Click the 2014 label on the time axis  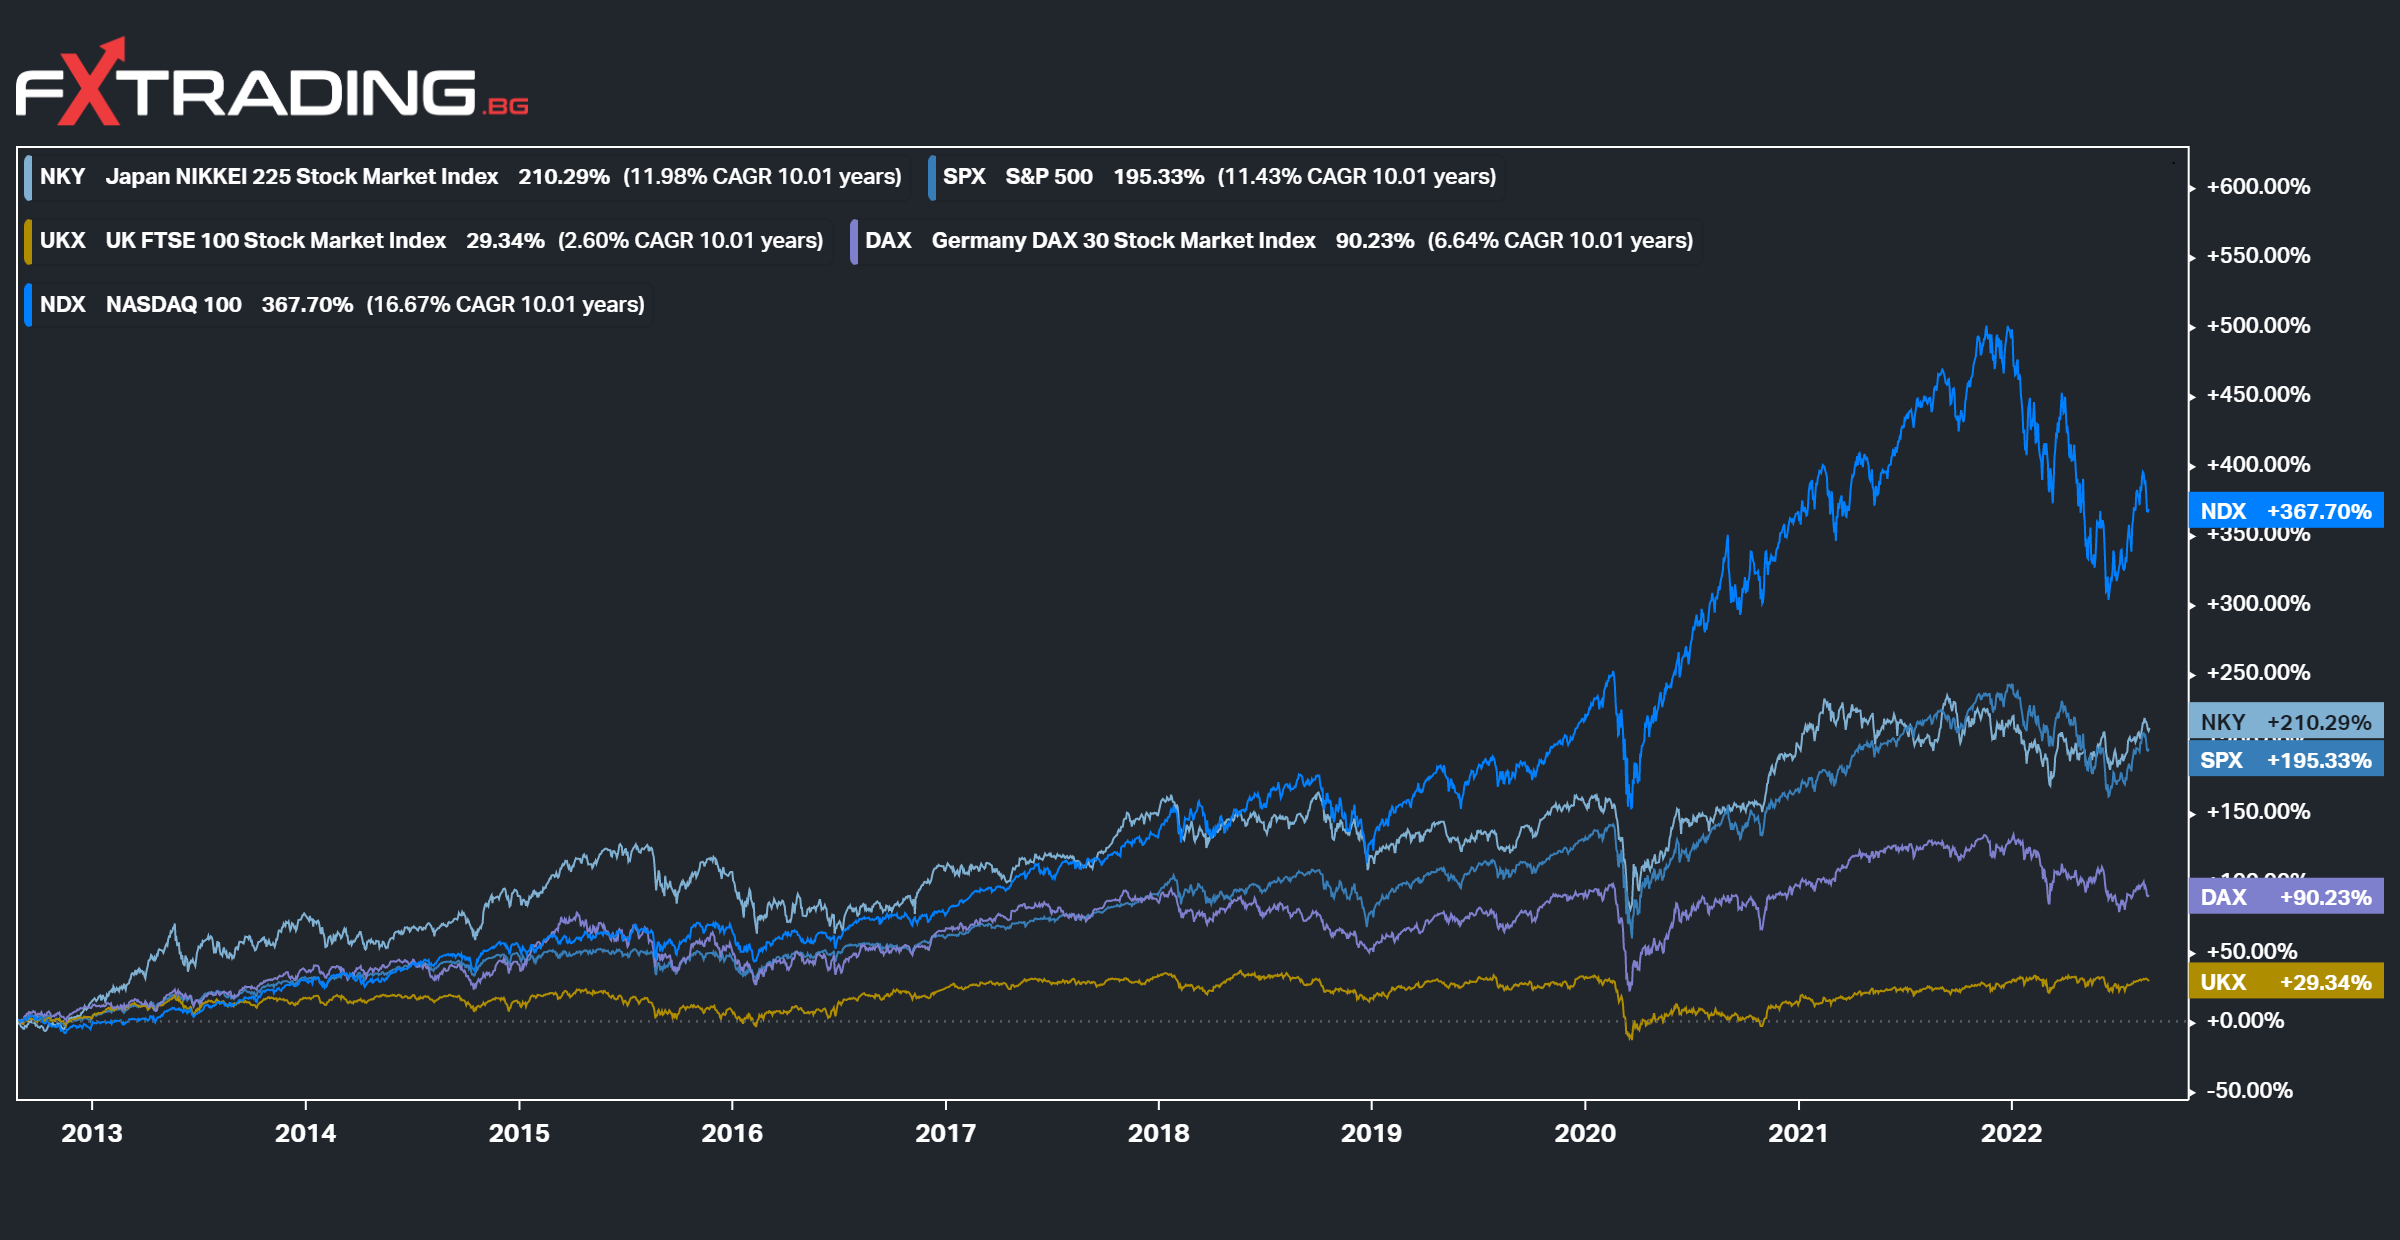306,1133
